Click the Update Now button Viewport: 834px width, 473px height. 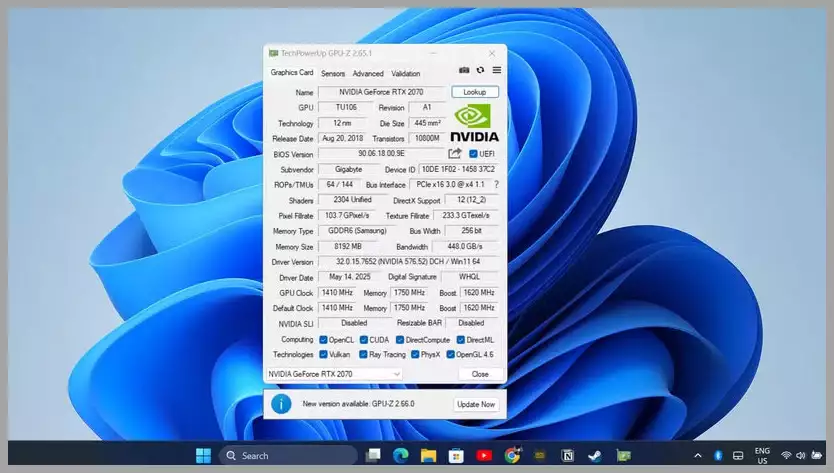click(x=476, y=404)
